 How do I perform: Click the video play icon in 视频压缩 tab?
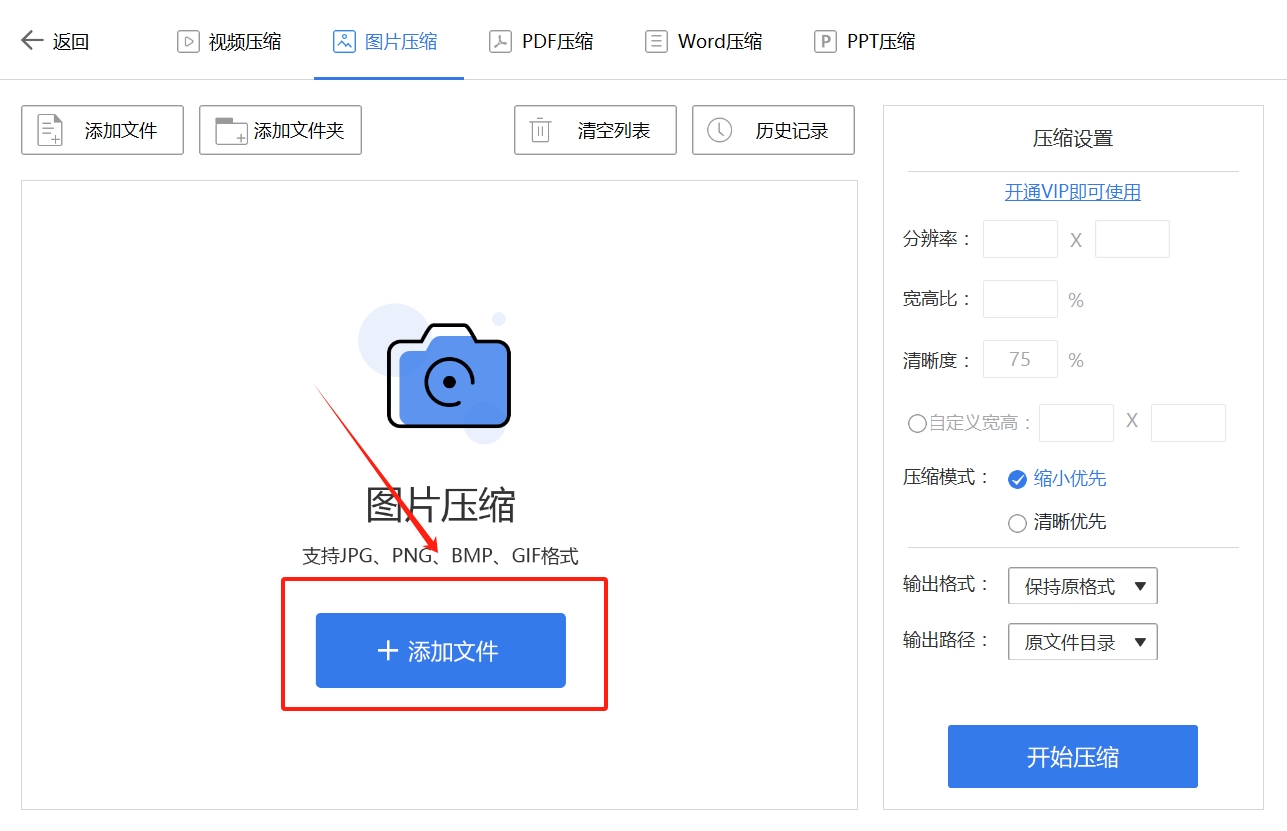tap(188, 41)
